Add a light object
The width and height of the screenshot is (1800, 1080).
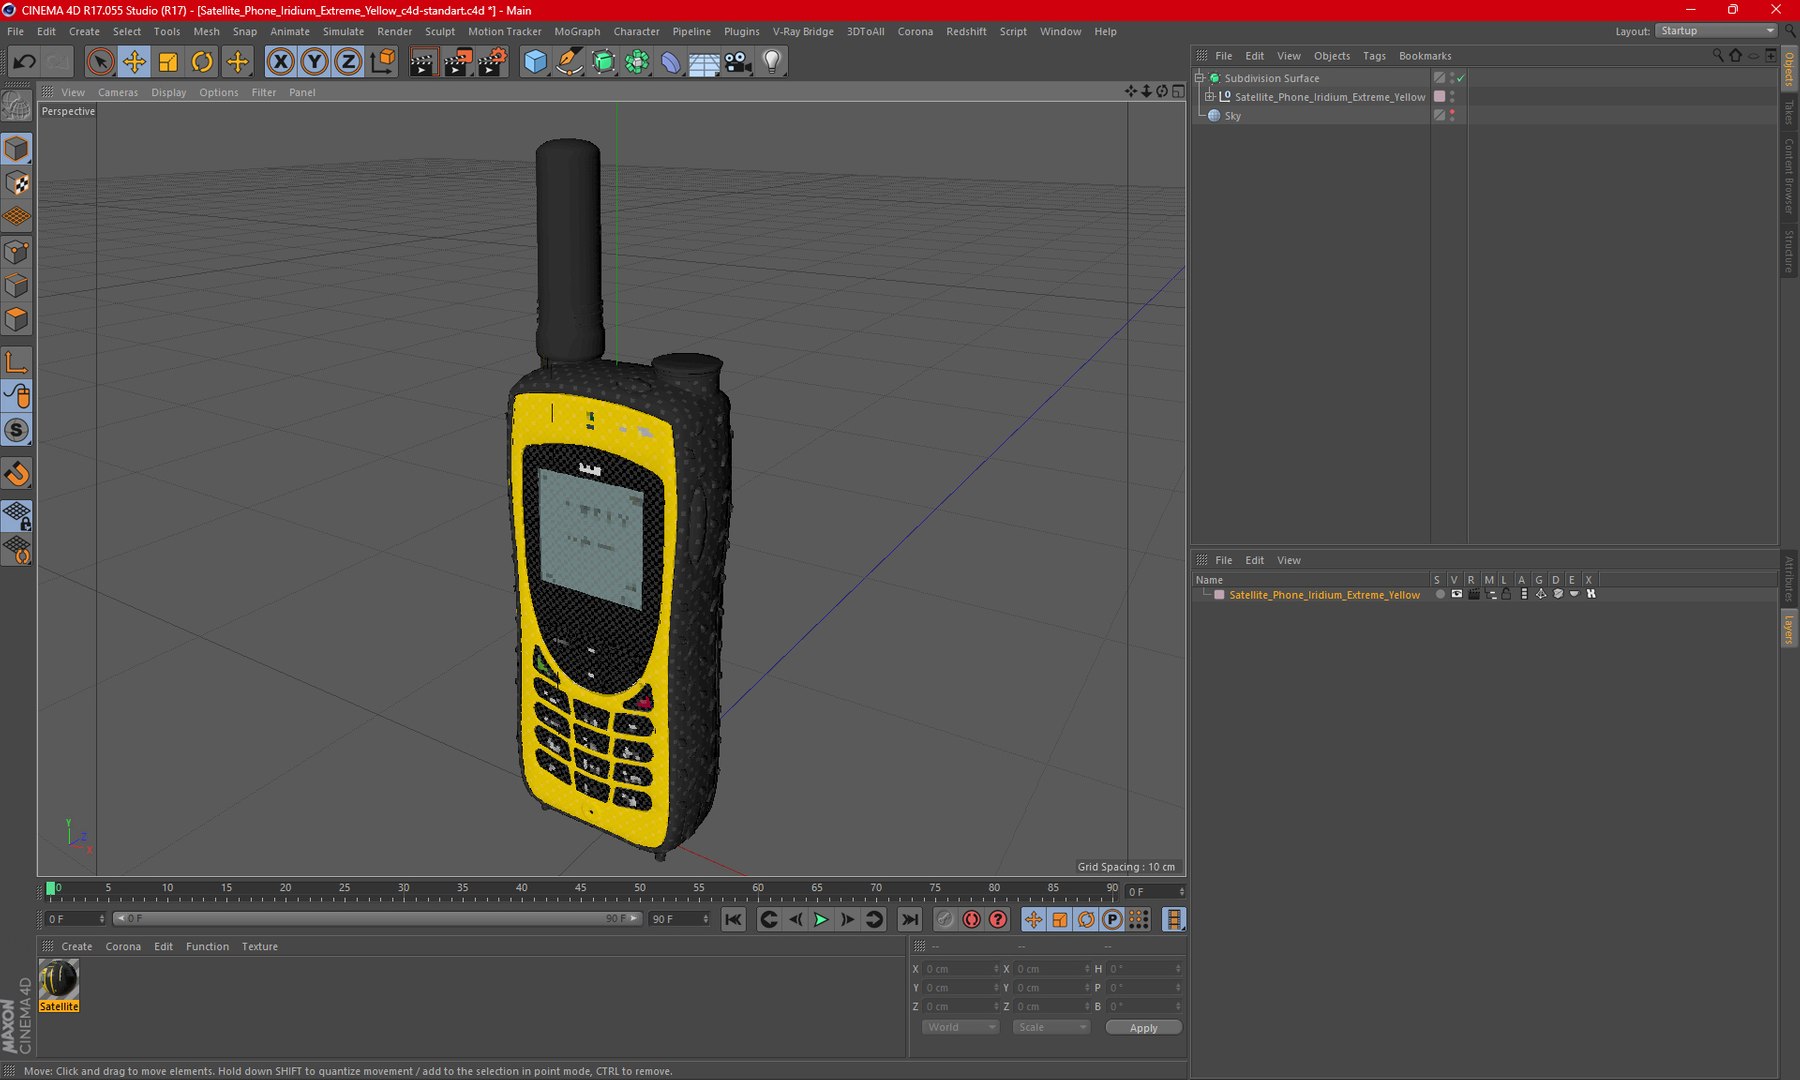(x=772, y=62)
